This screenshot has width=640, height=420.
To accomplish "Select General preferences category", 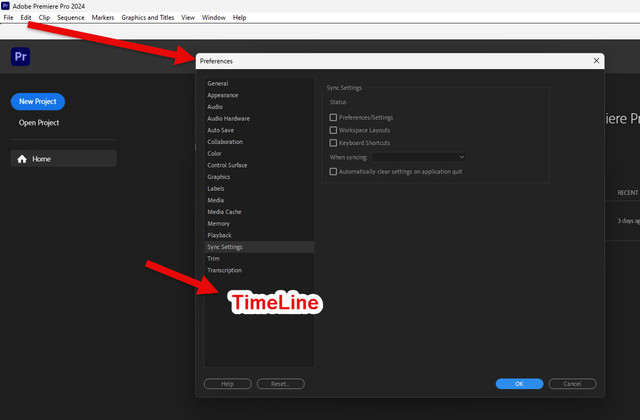I will pyautogui.click(x=259, y=83).
